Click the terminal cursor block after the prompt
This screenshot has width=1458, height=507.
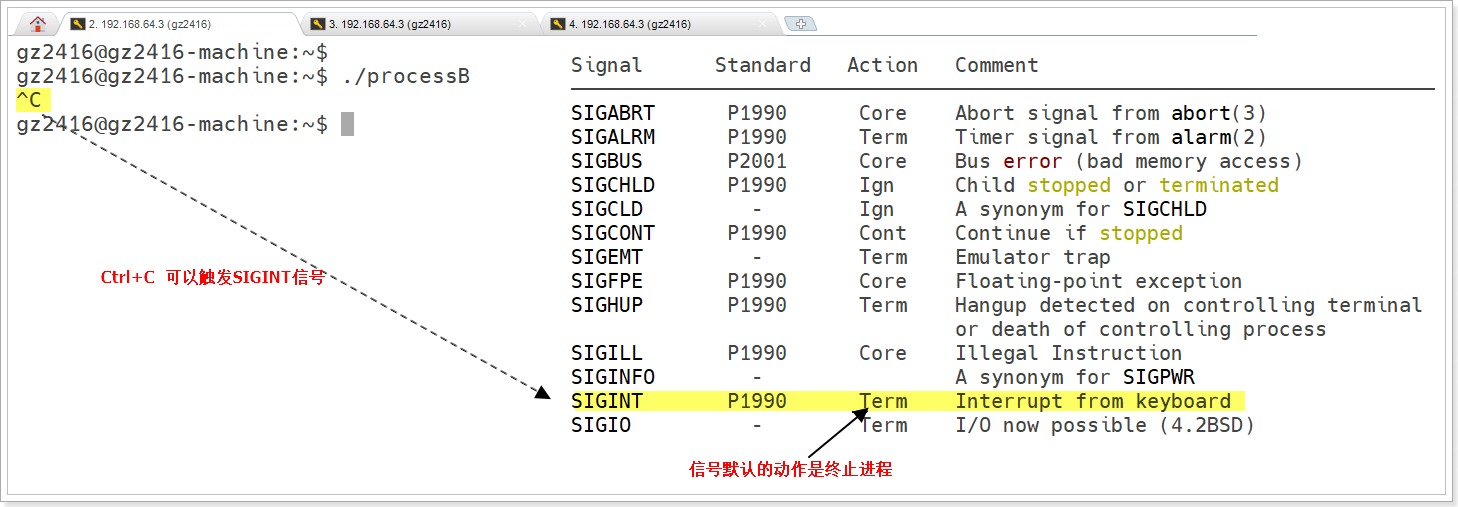coord(347,124)
